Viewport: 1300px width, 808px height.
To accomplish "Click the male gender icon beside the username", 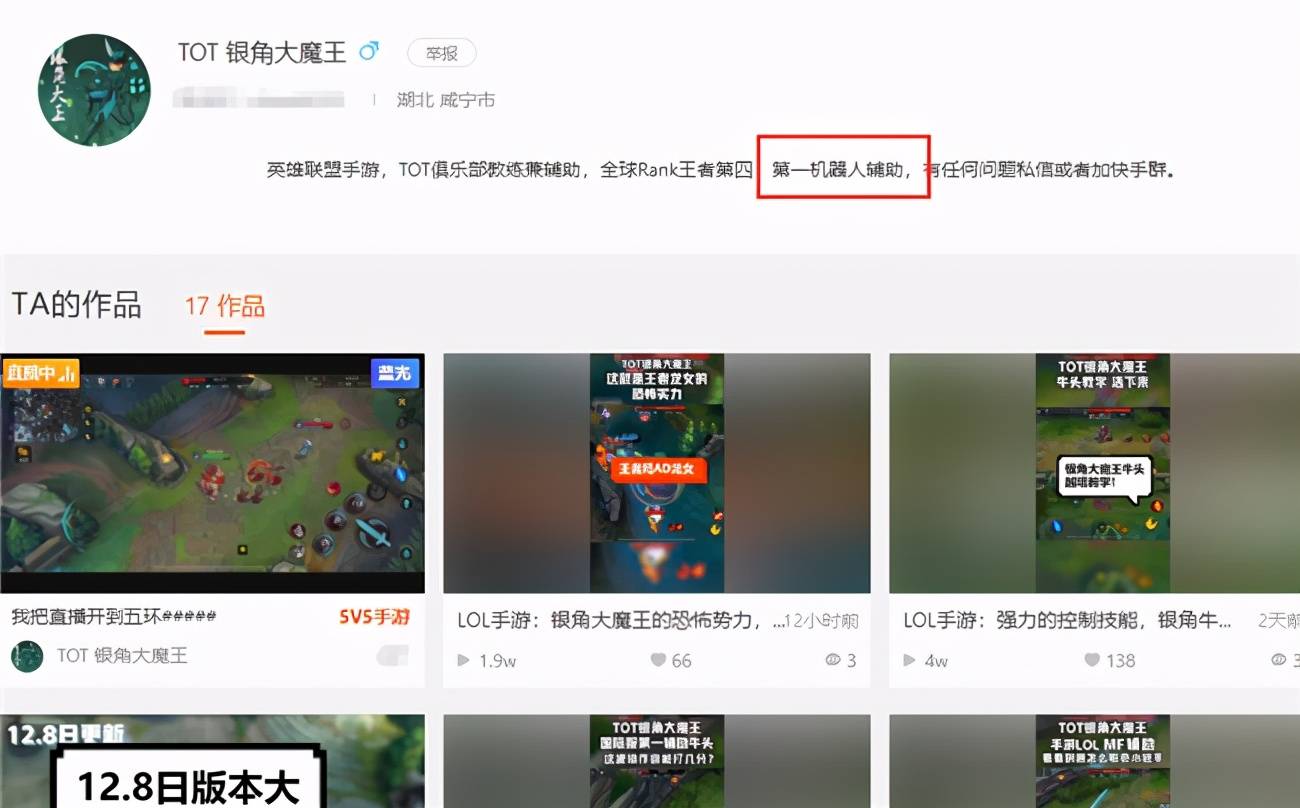I will [369, 50].
